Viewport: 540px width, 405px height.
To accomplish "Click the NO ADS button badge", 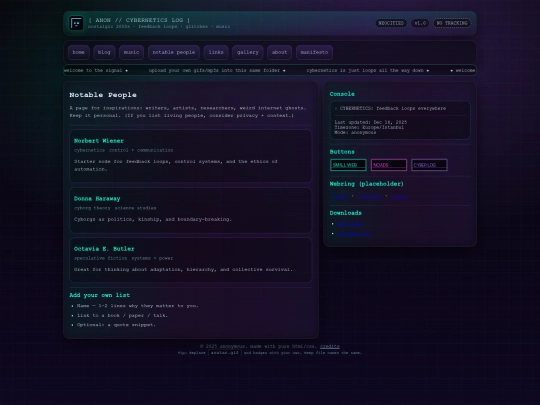I will click(x=389, y=165).
